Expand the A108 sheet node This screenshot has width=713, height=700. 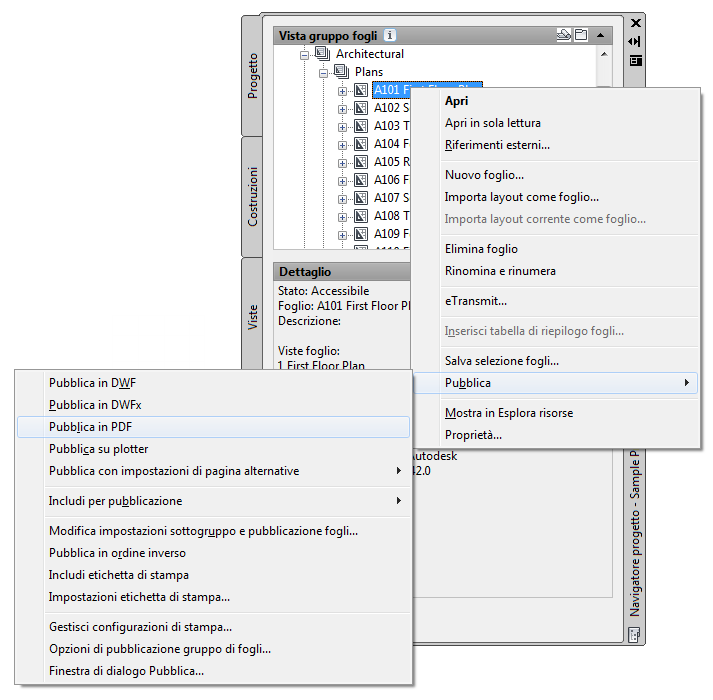click(342, 217)
